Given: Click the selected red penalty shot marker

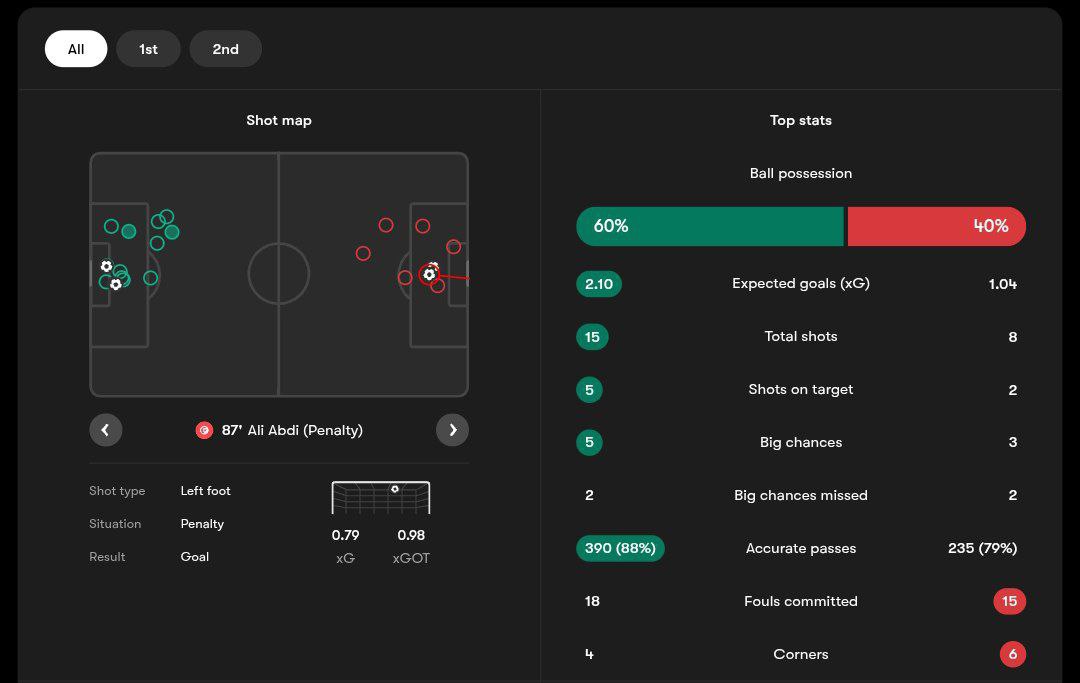Looking at the screenshot, I should pyautogui.click(x=429, y=274).
